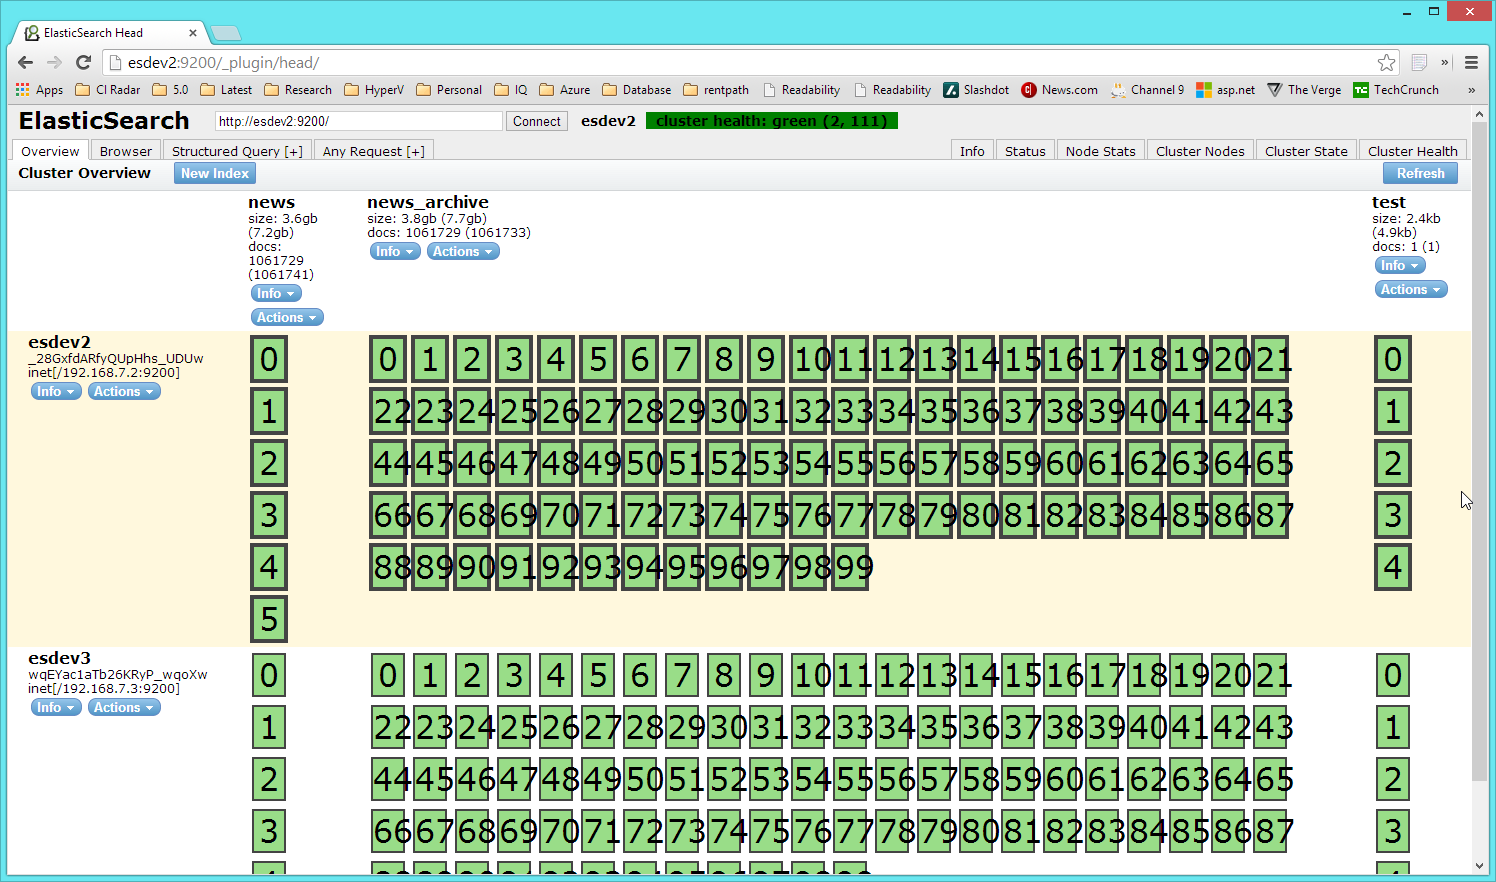
Task: Click the browser back arrow
Action: (x=26, y=62)
